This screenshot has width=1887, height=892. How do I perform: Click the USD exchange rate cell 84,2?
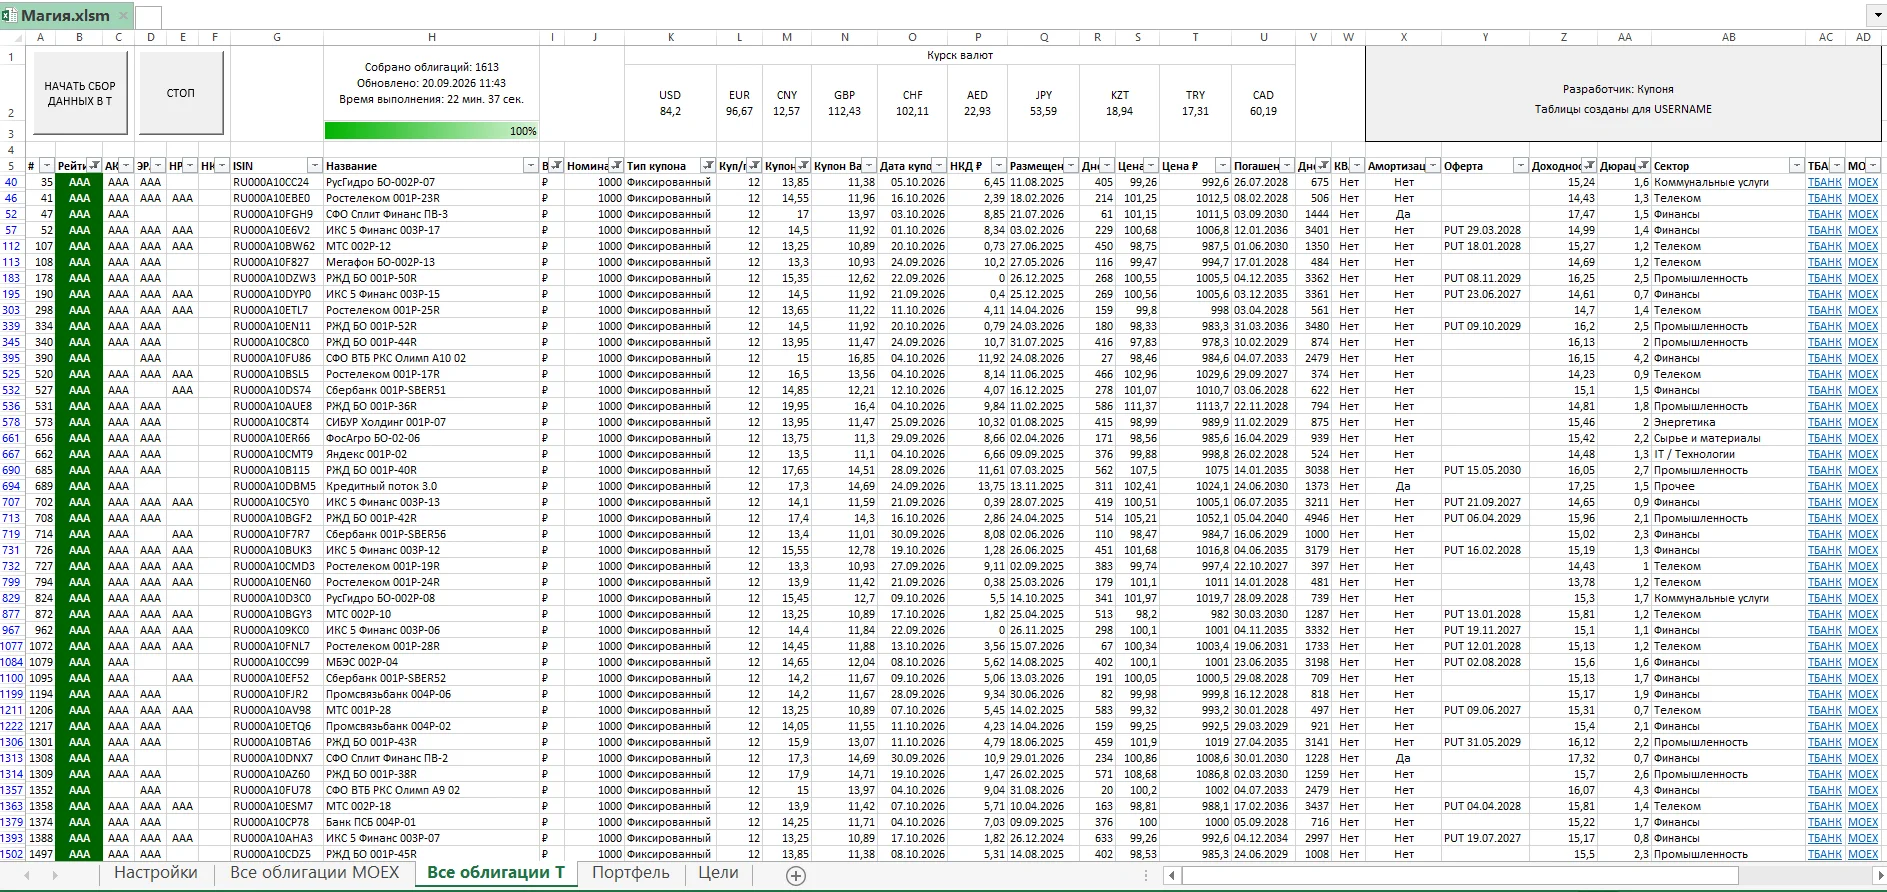(670, 103)
